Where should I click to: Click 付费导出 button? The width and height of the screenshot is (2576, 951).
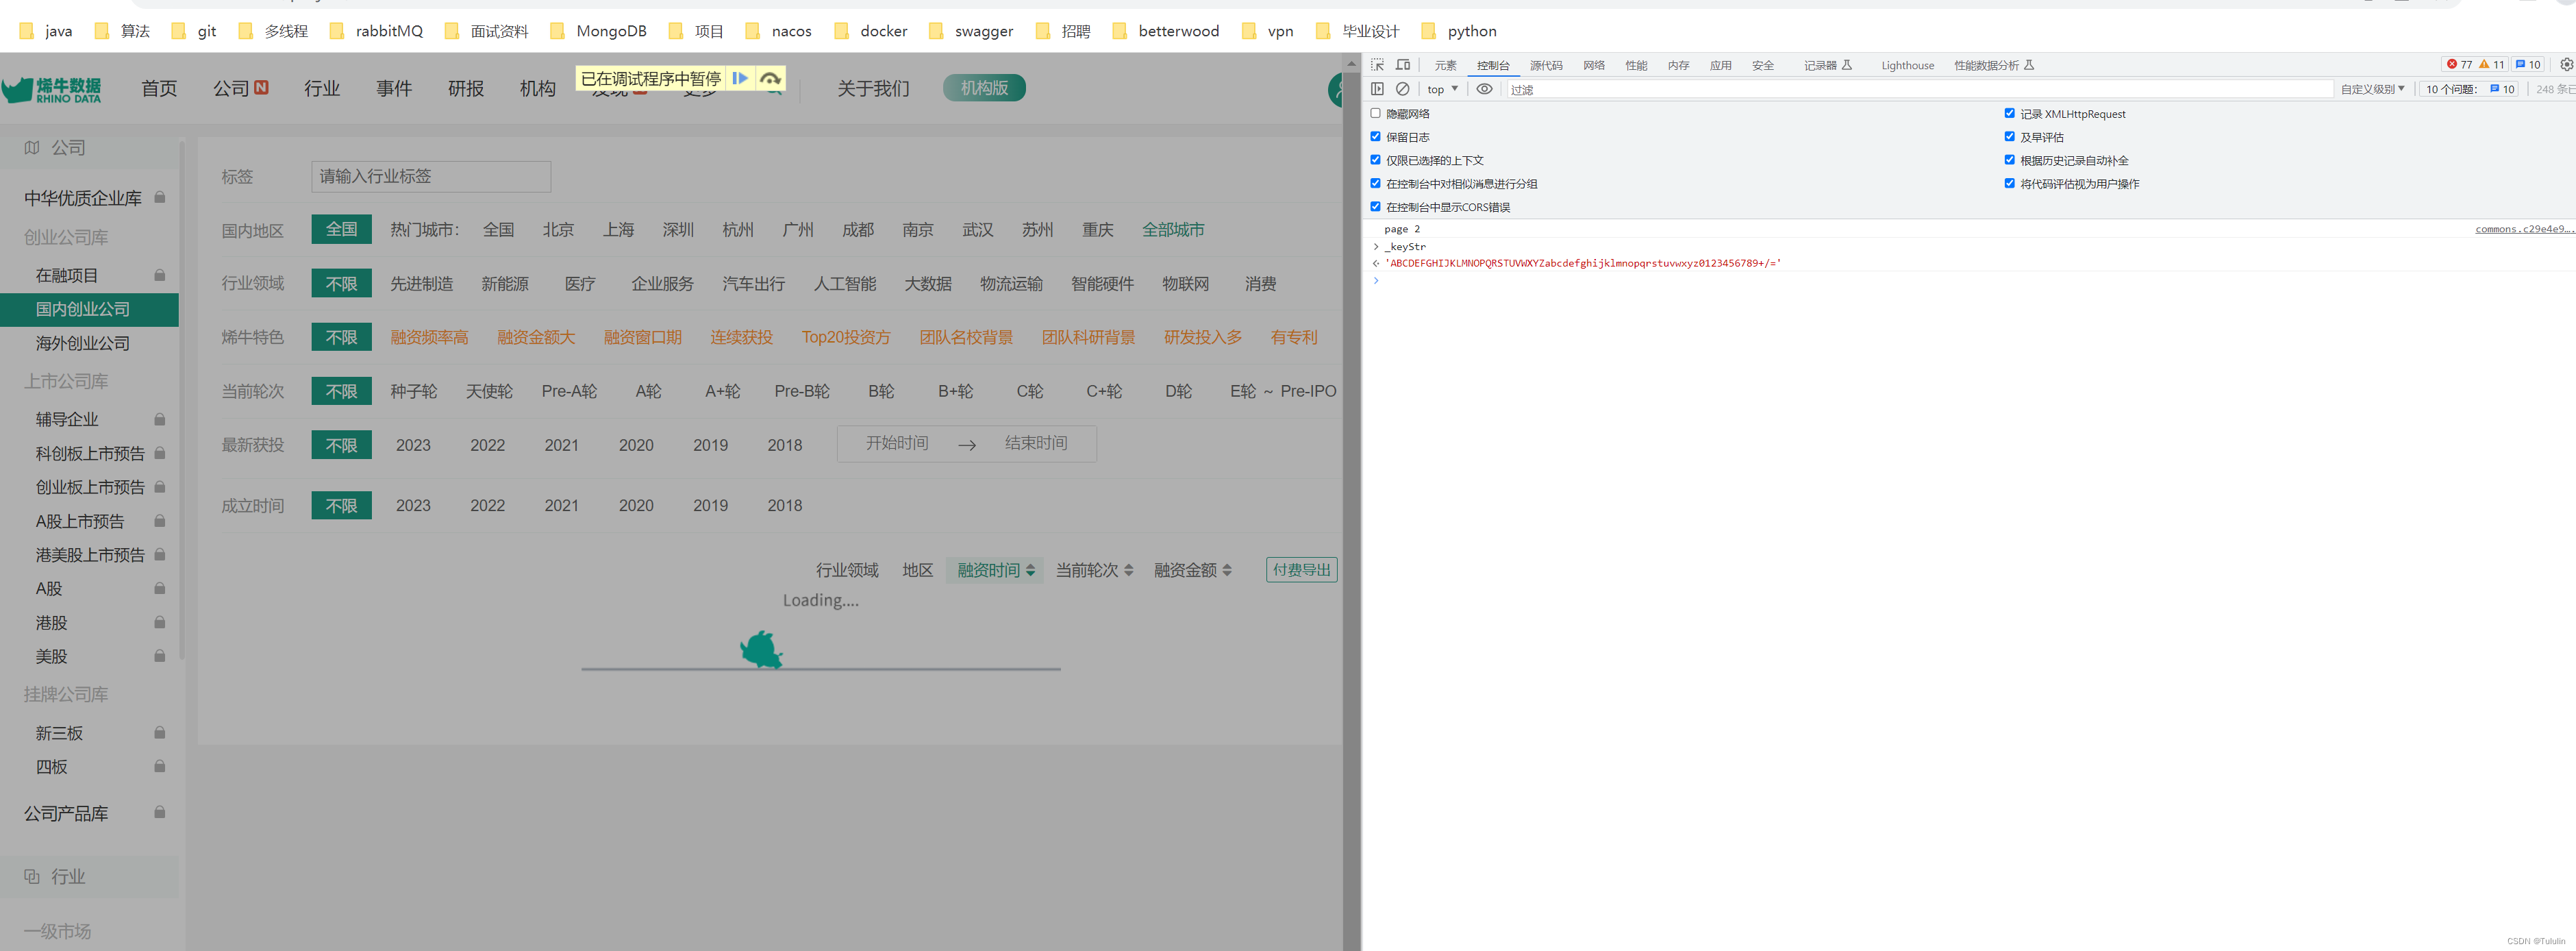coord(1299,570)
